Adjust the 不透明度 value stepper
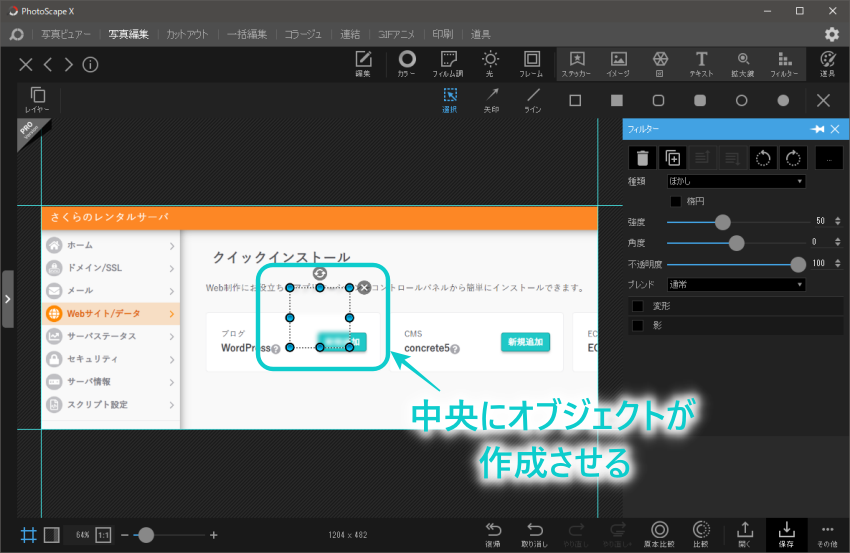 coord(838,263)
